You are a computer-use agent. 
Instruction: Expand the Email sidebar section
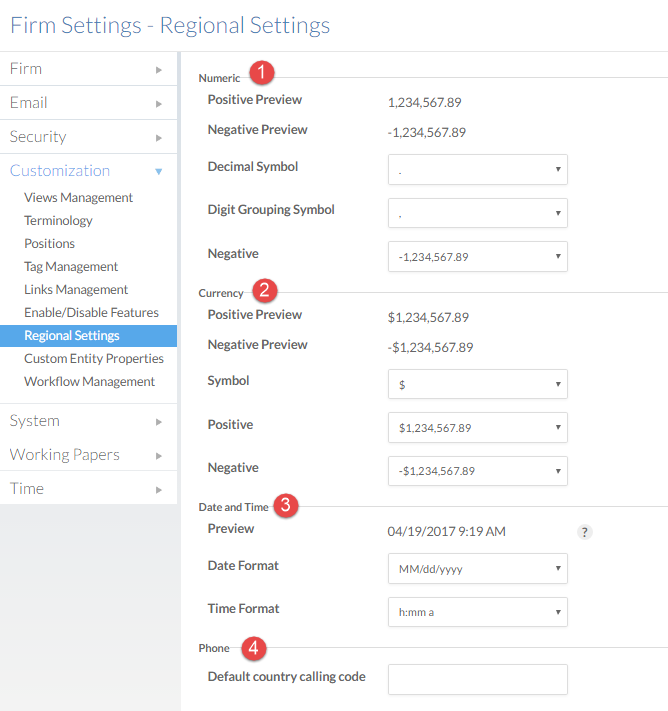click(88, 103)
